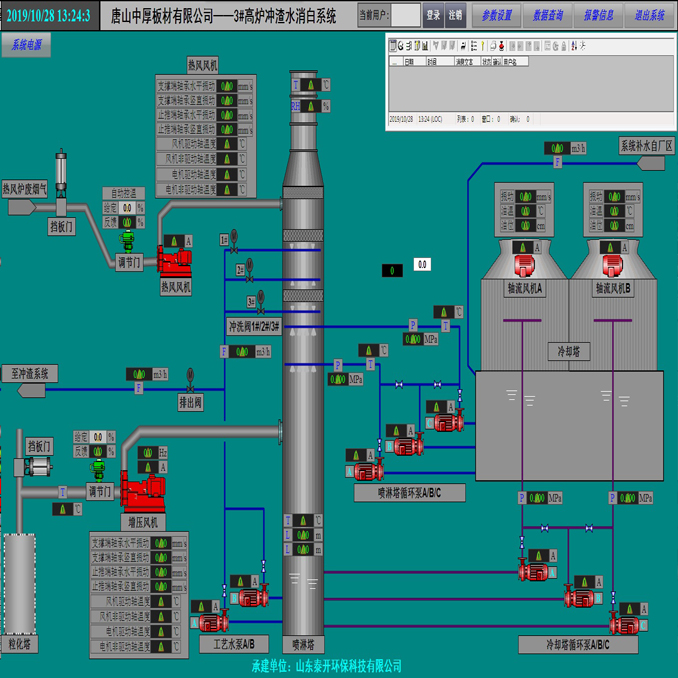Open the 报警信息 alarm information page

click(x=598, y=16)
